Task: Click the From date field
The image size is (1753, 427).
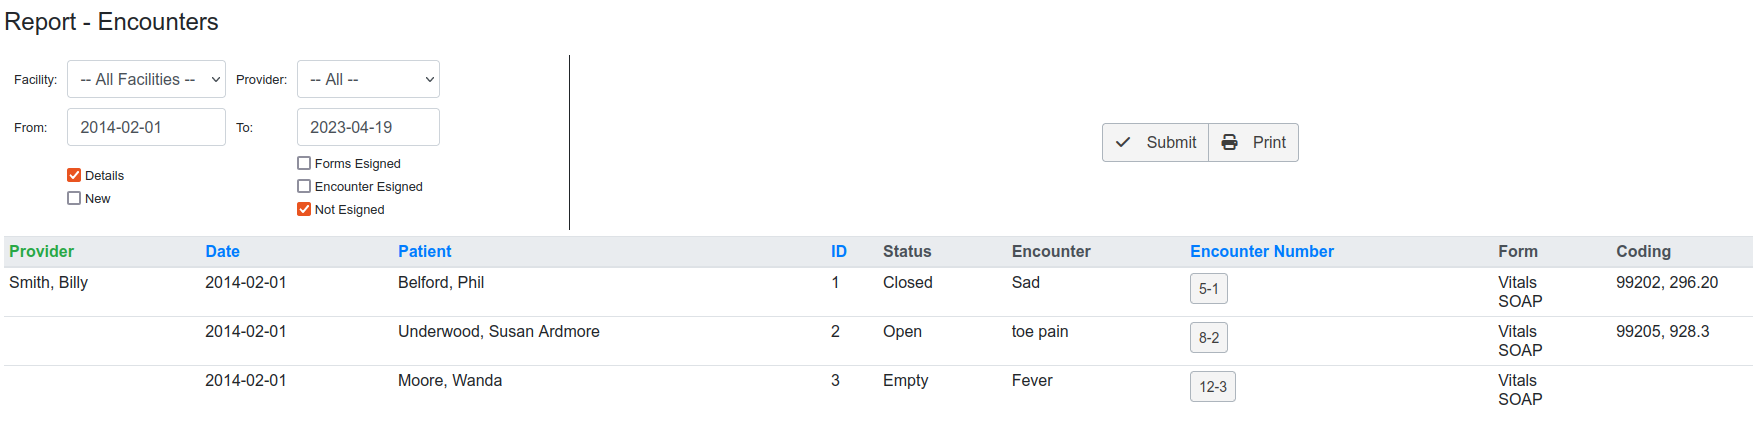Action: coord(146,128)
